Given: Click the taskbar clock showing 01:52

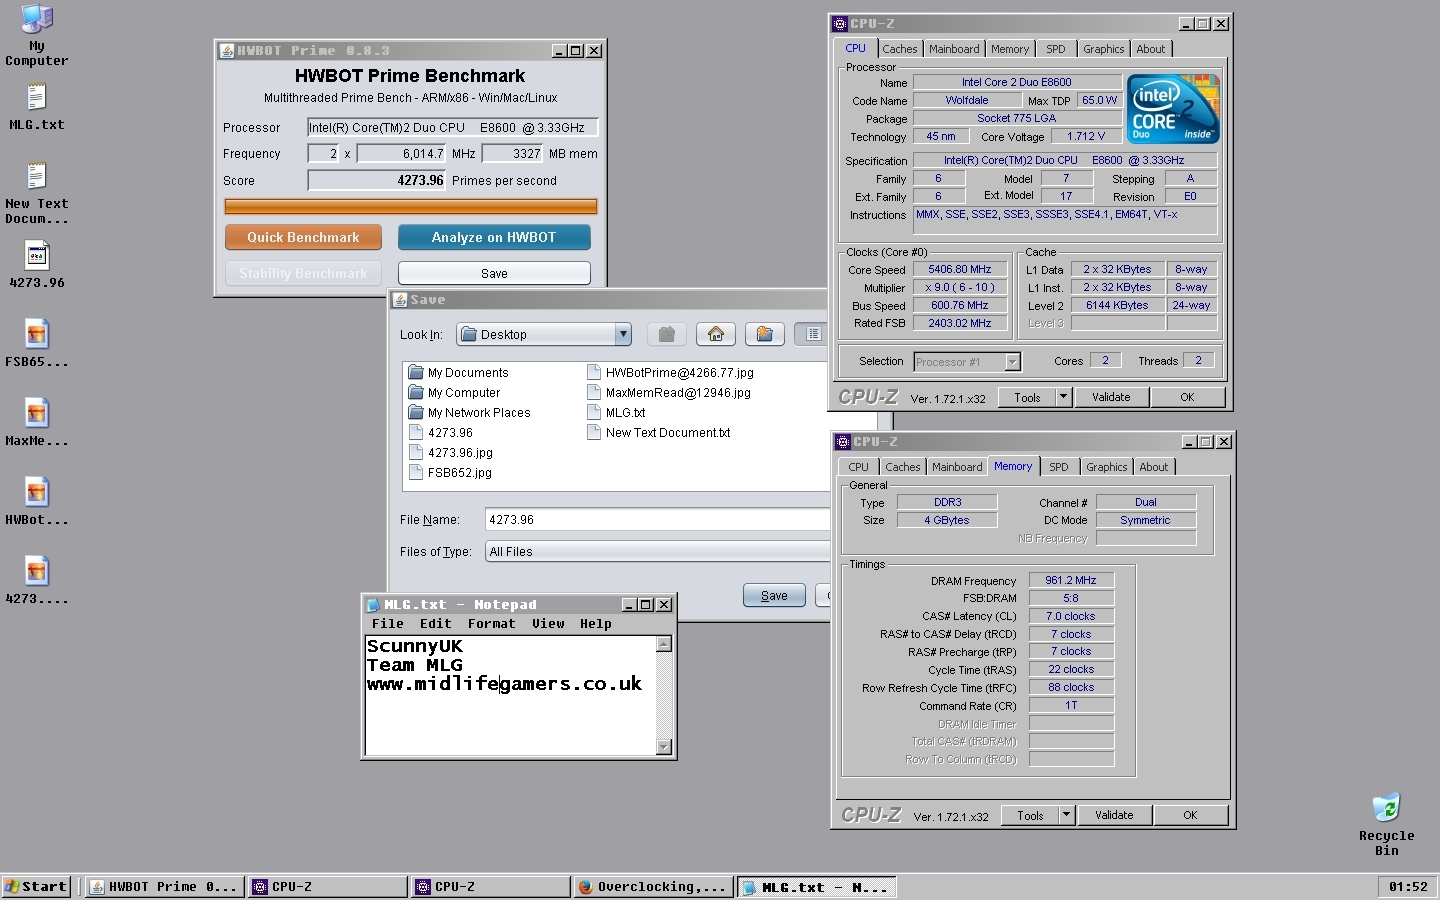Looking at the screenshot, I should point(1408,886).
